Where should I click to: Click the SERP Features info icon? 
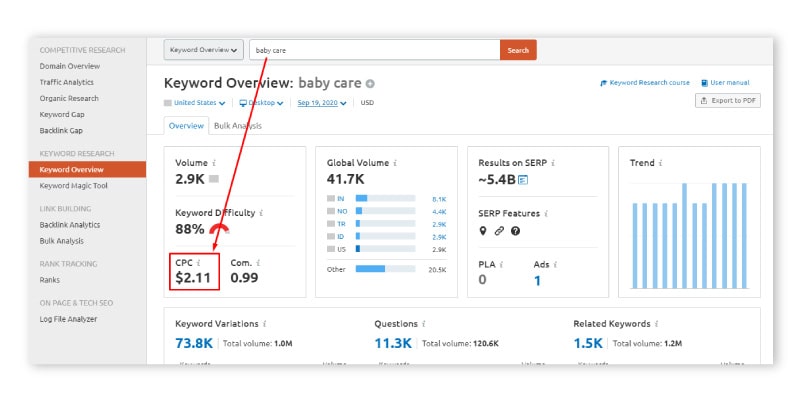point(545,213)
